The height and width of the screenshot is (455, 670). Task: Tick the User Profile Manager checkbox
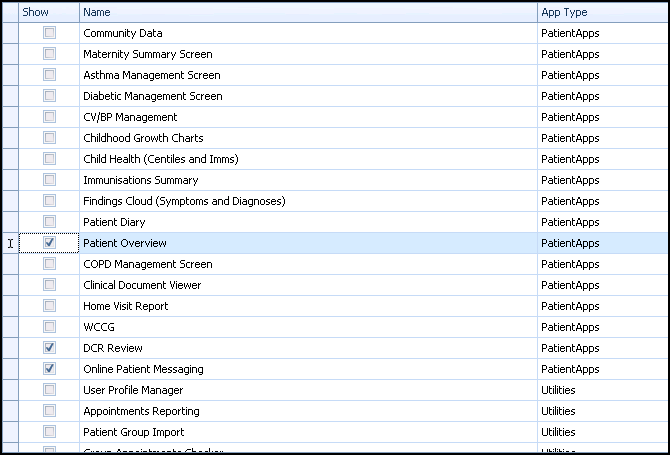pyautogui.click(x=49, y=390)
